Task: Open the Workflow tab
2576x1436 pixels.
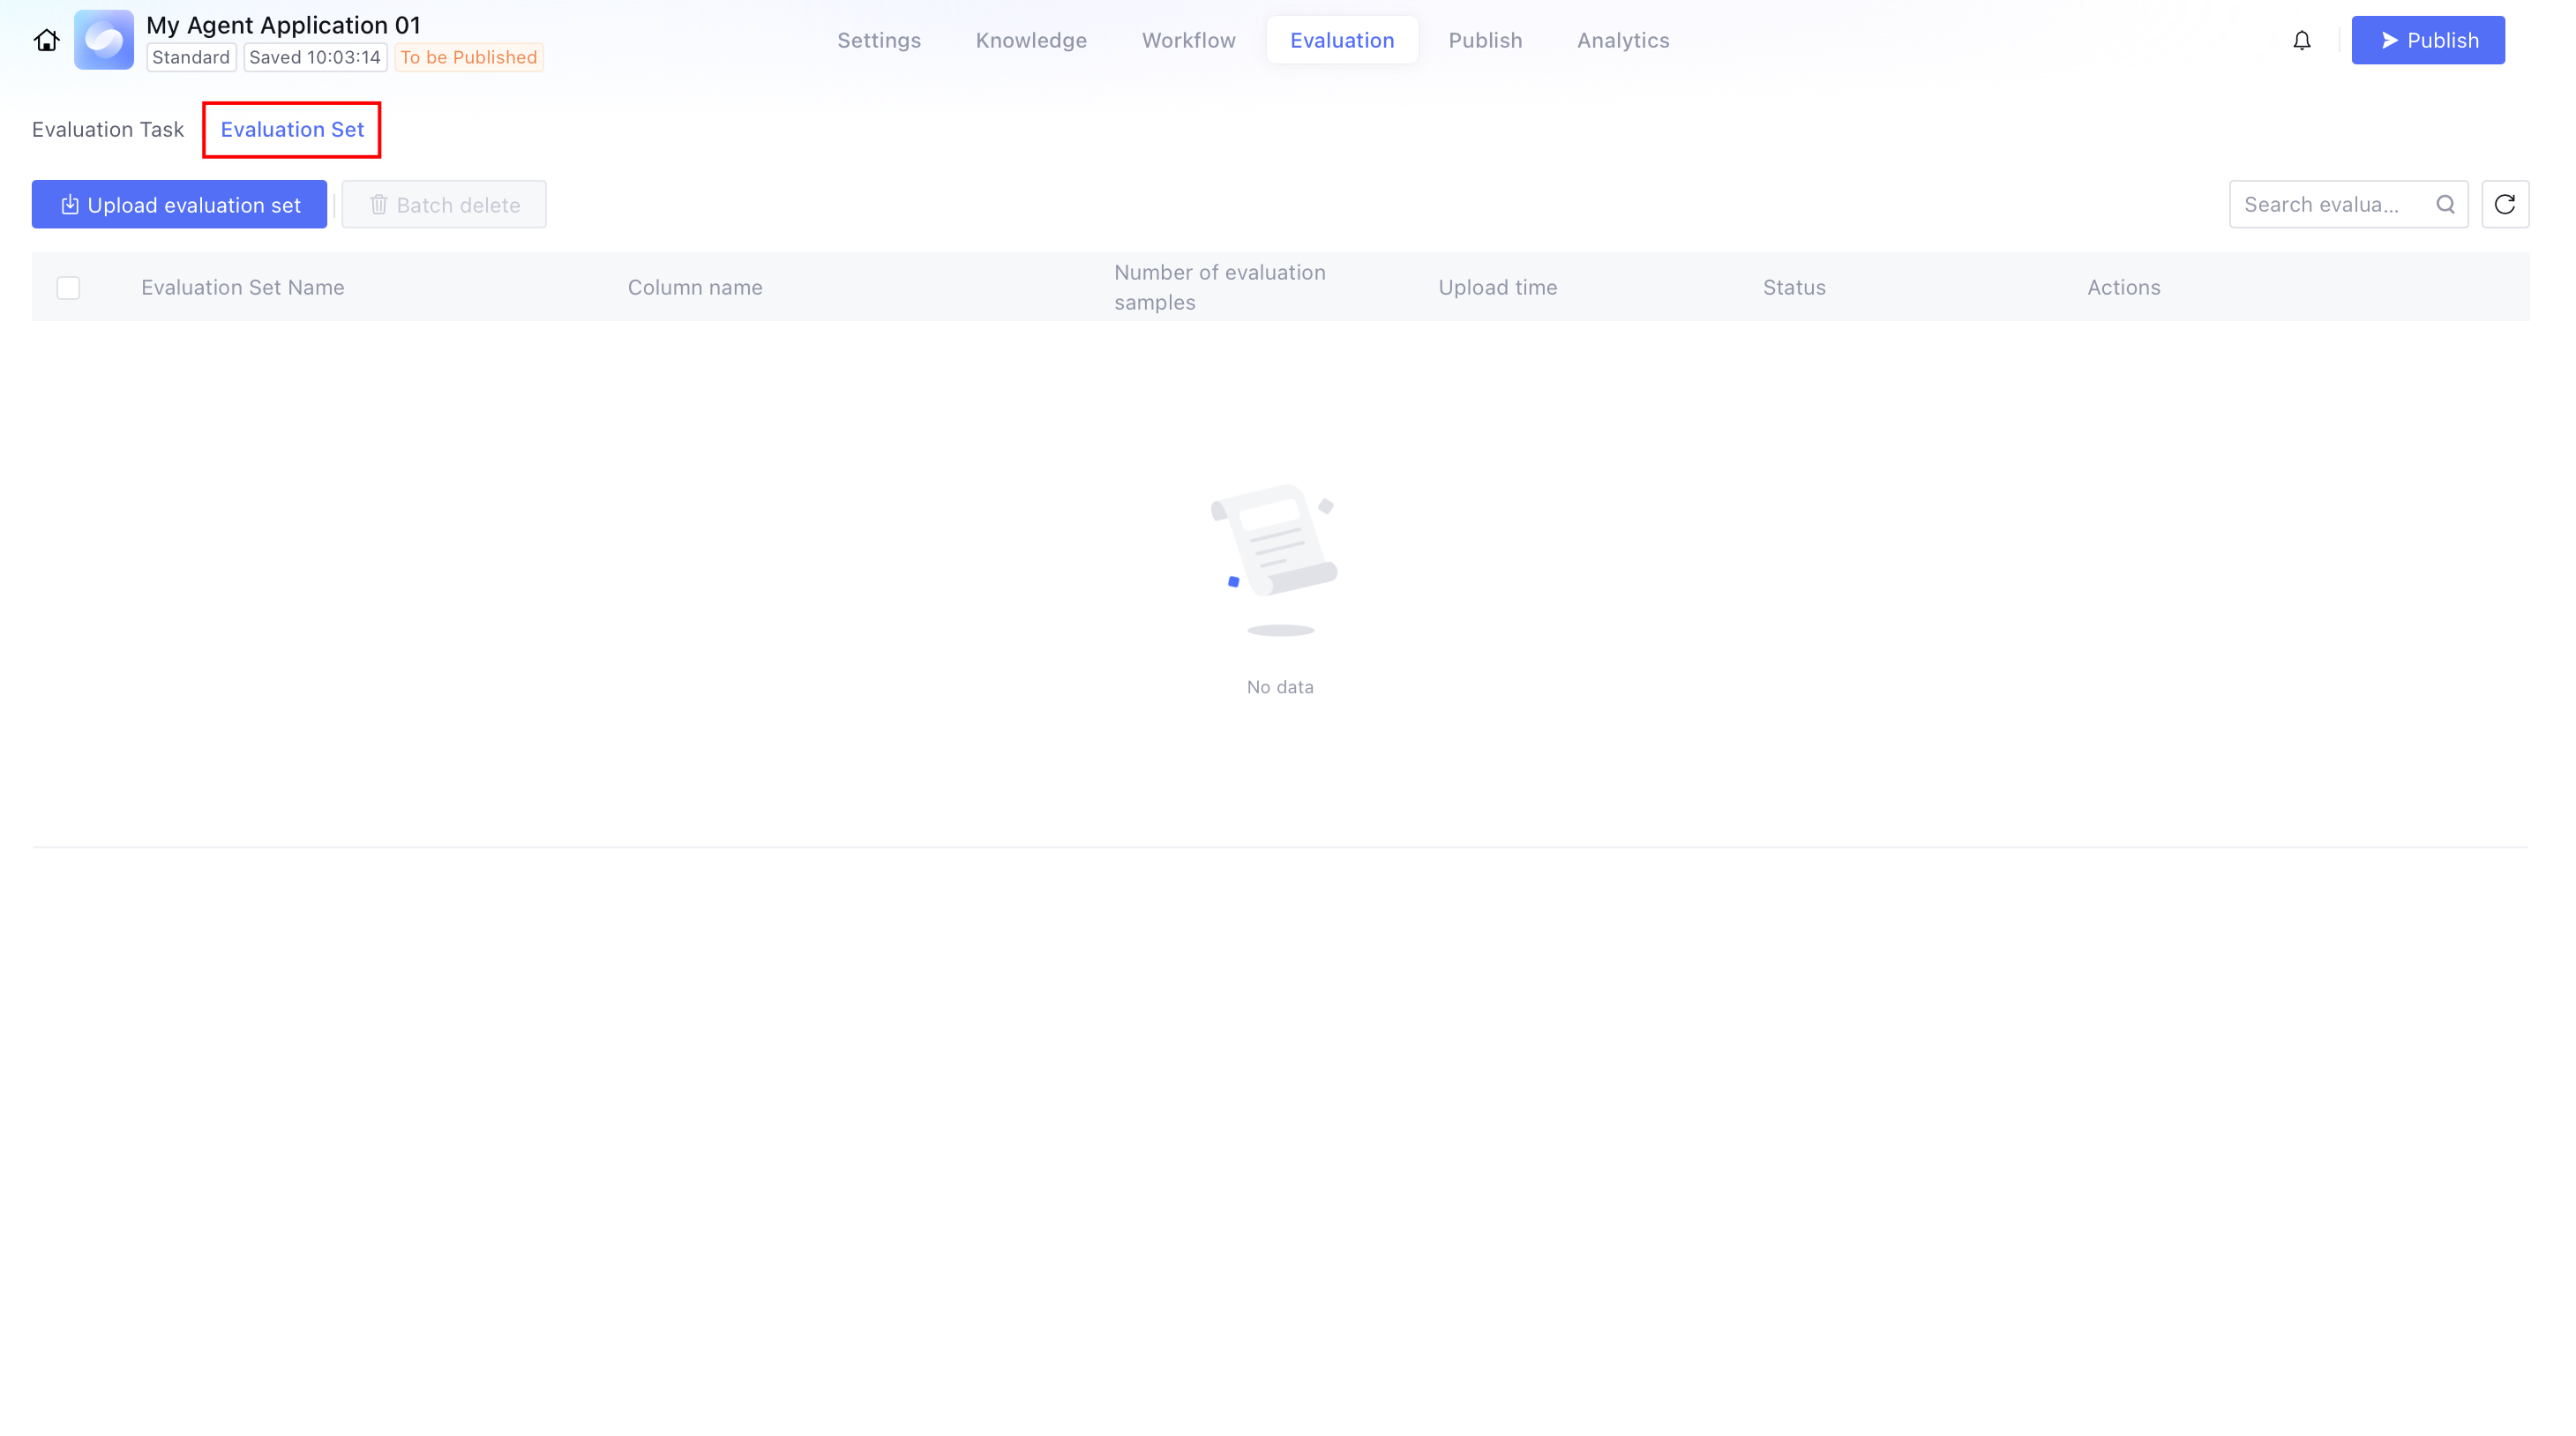Action: pos(1188,40)
